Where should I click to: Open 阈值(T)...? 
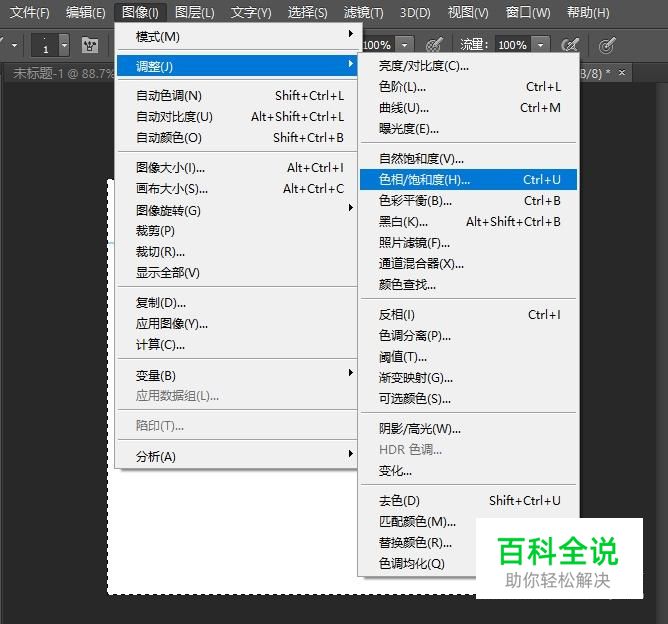pyautogui.click(x=468, y=356)
